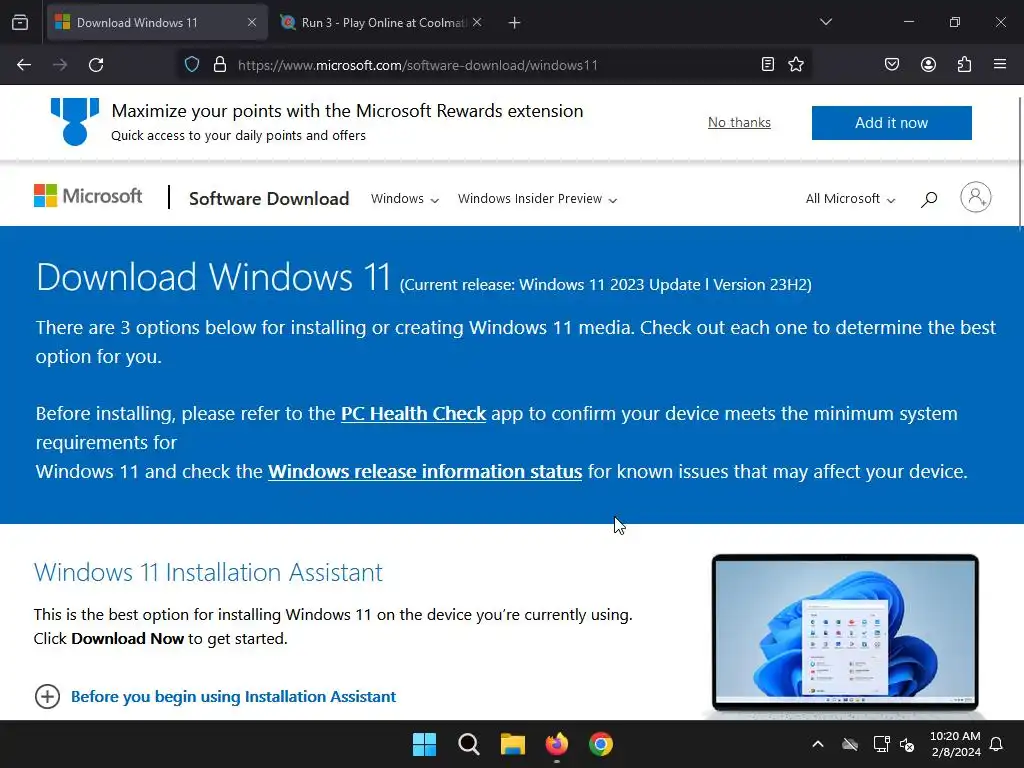
Task: Click the forward navigation arrow
Action: tap(60, 65)
